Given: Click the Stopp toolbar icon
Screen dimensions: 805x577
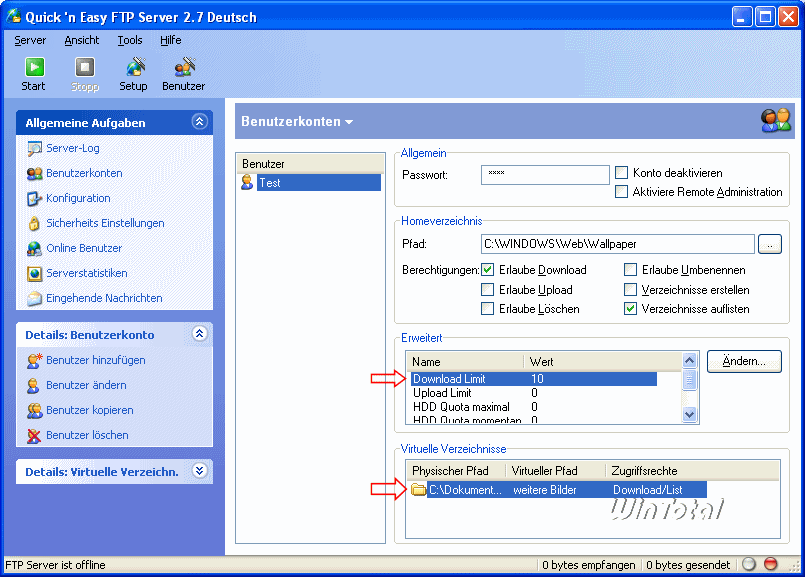Looking at the screenshot, I should tap(85, 67).
